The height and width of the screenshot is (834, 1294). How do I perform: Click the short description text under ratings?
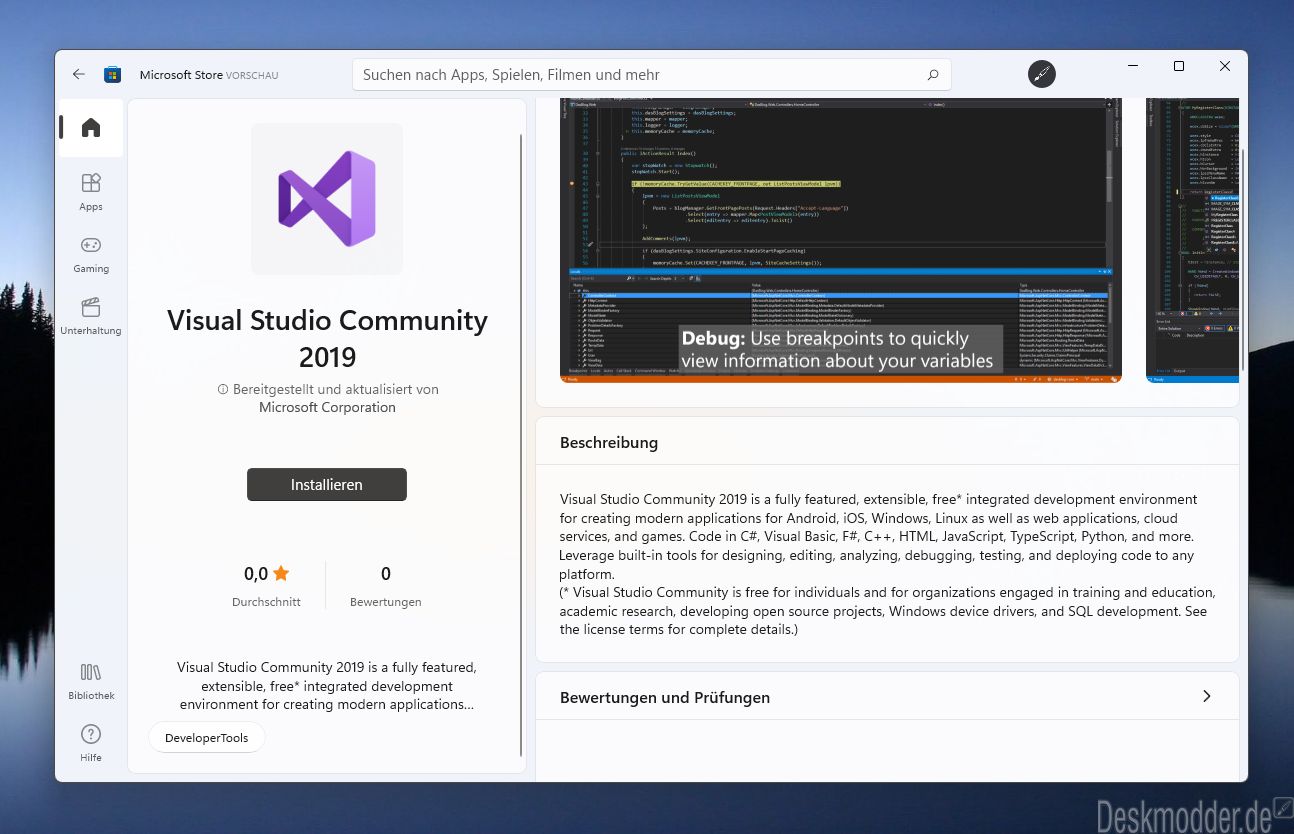point(327,685)
